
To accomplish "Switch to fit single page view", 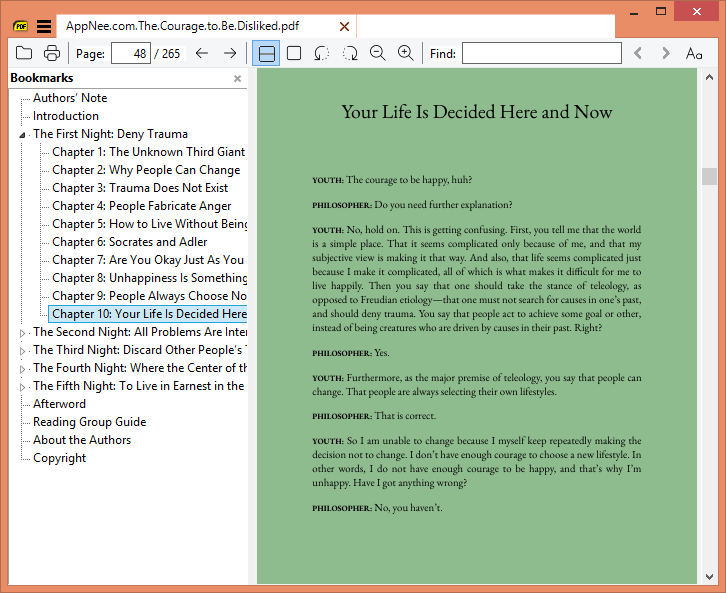I will (294, 53).
